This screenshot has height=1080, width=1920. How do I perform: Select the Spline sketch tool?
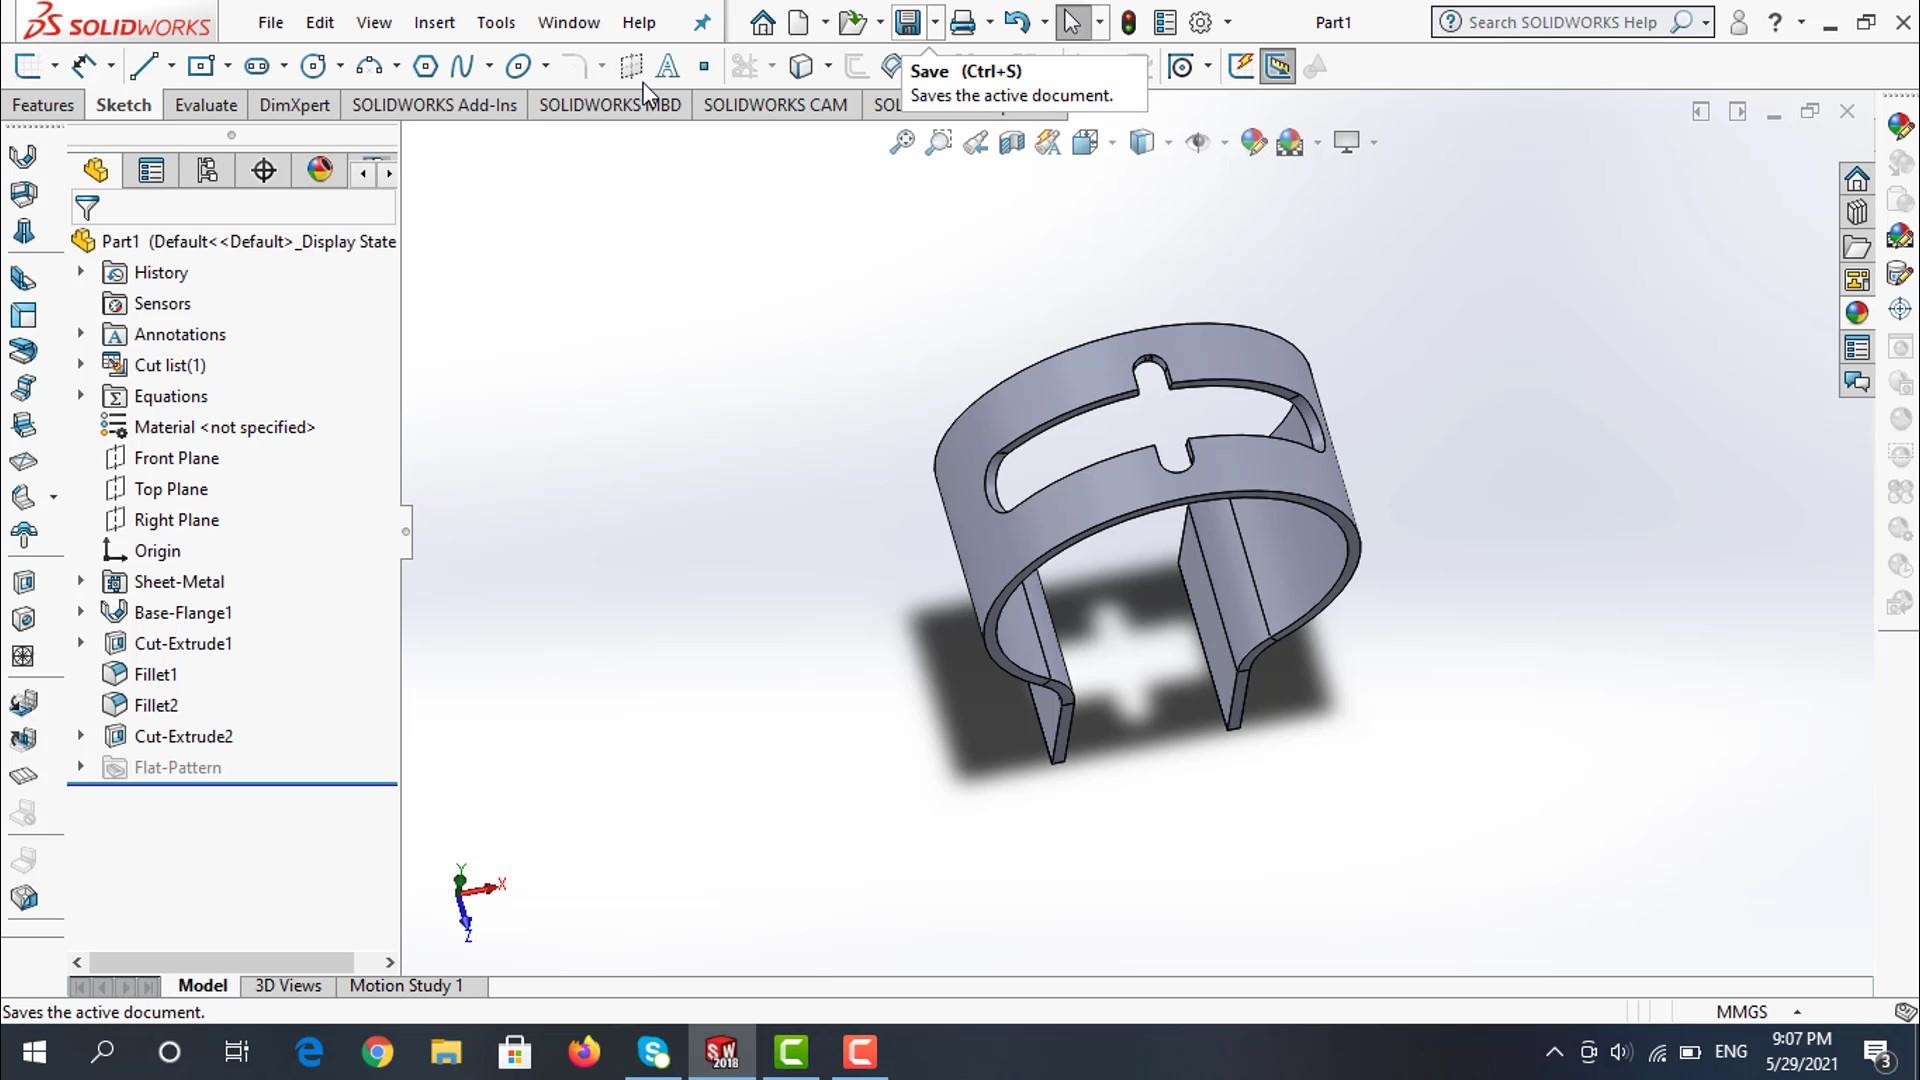click(461, 67)
